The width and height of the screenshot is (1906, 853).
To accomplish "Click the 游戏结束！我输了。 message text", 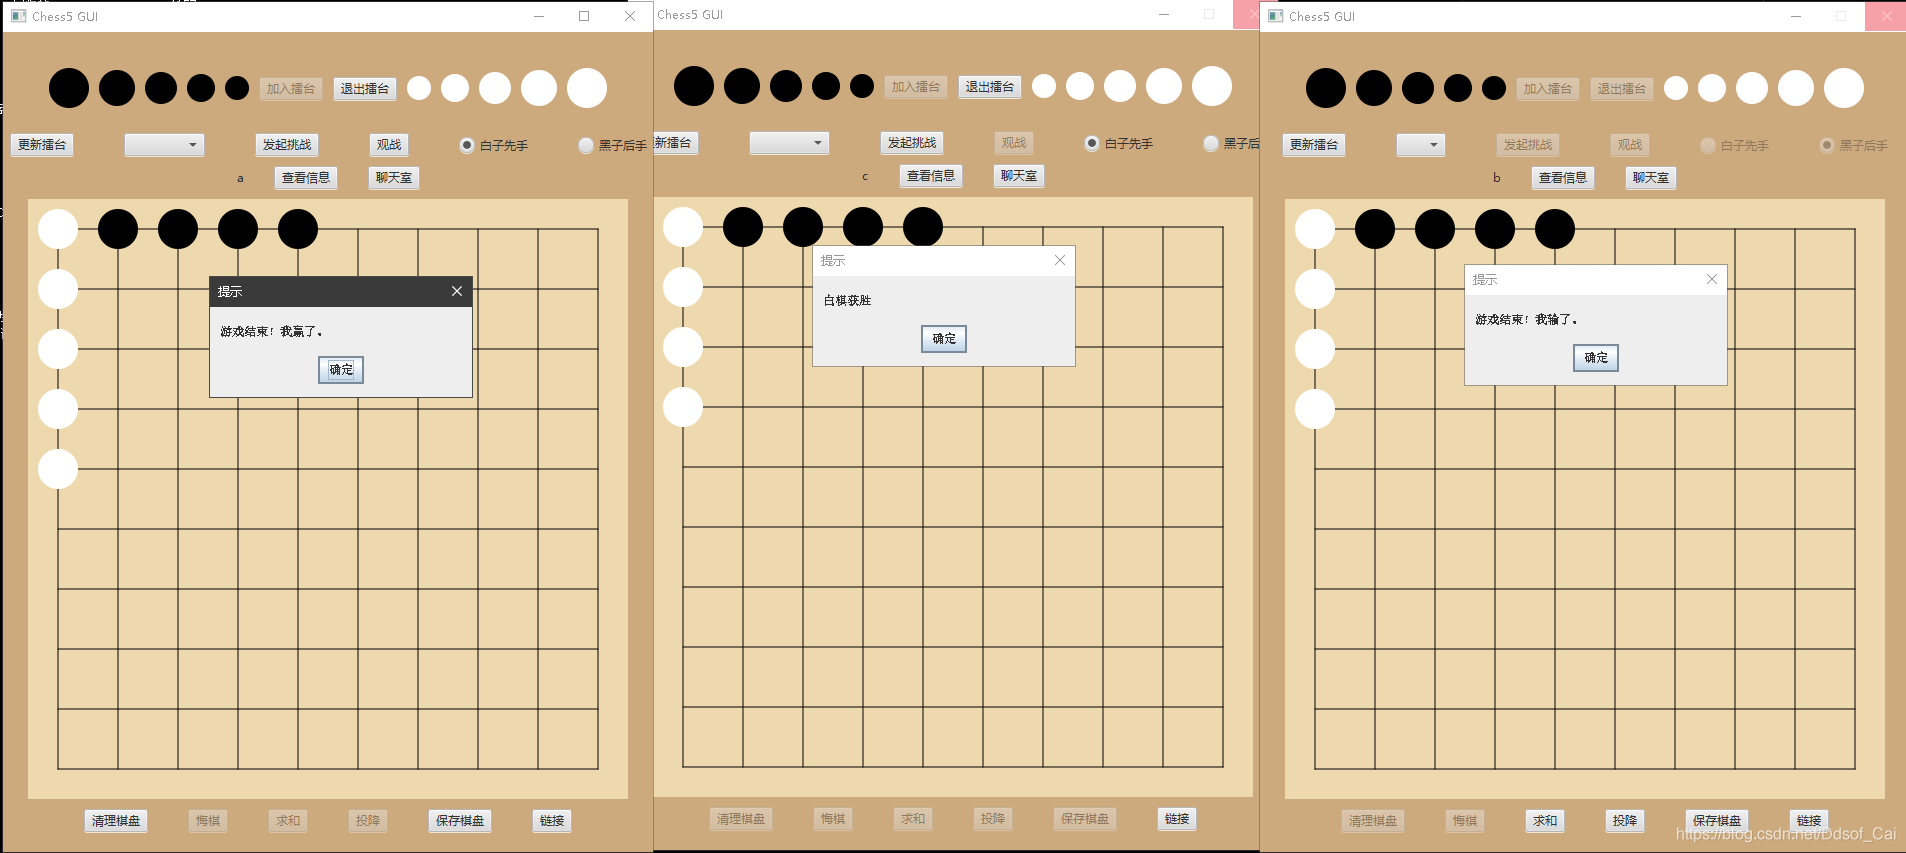I will pyautogui.click(x=1526, y=320).
